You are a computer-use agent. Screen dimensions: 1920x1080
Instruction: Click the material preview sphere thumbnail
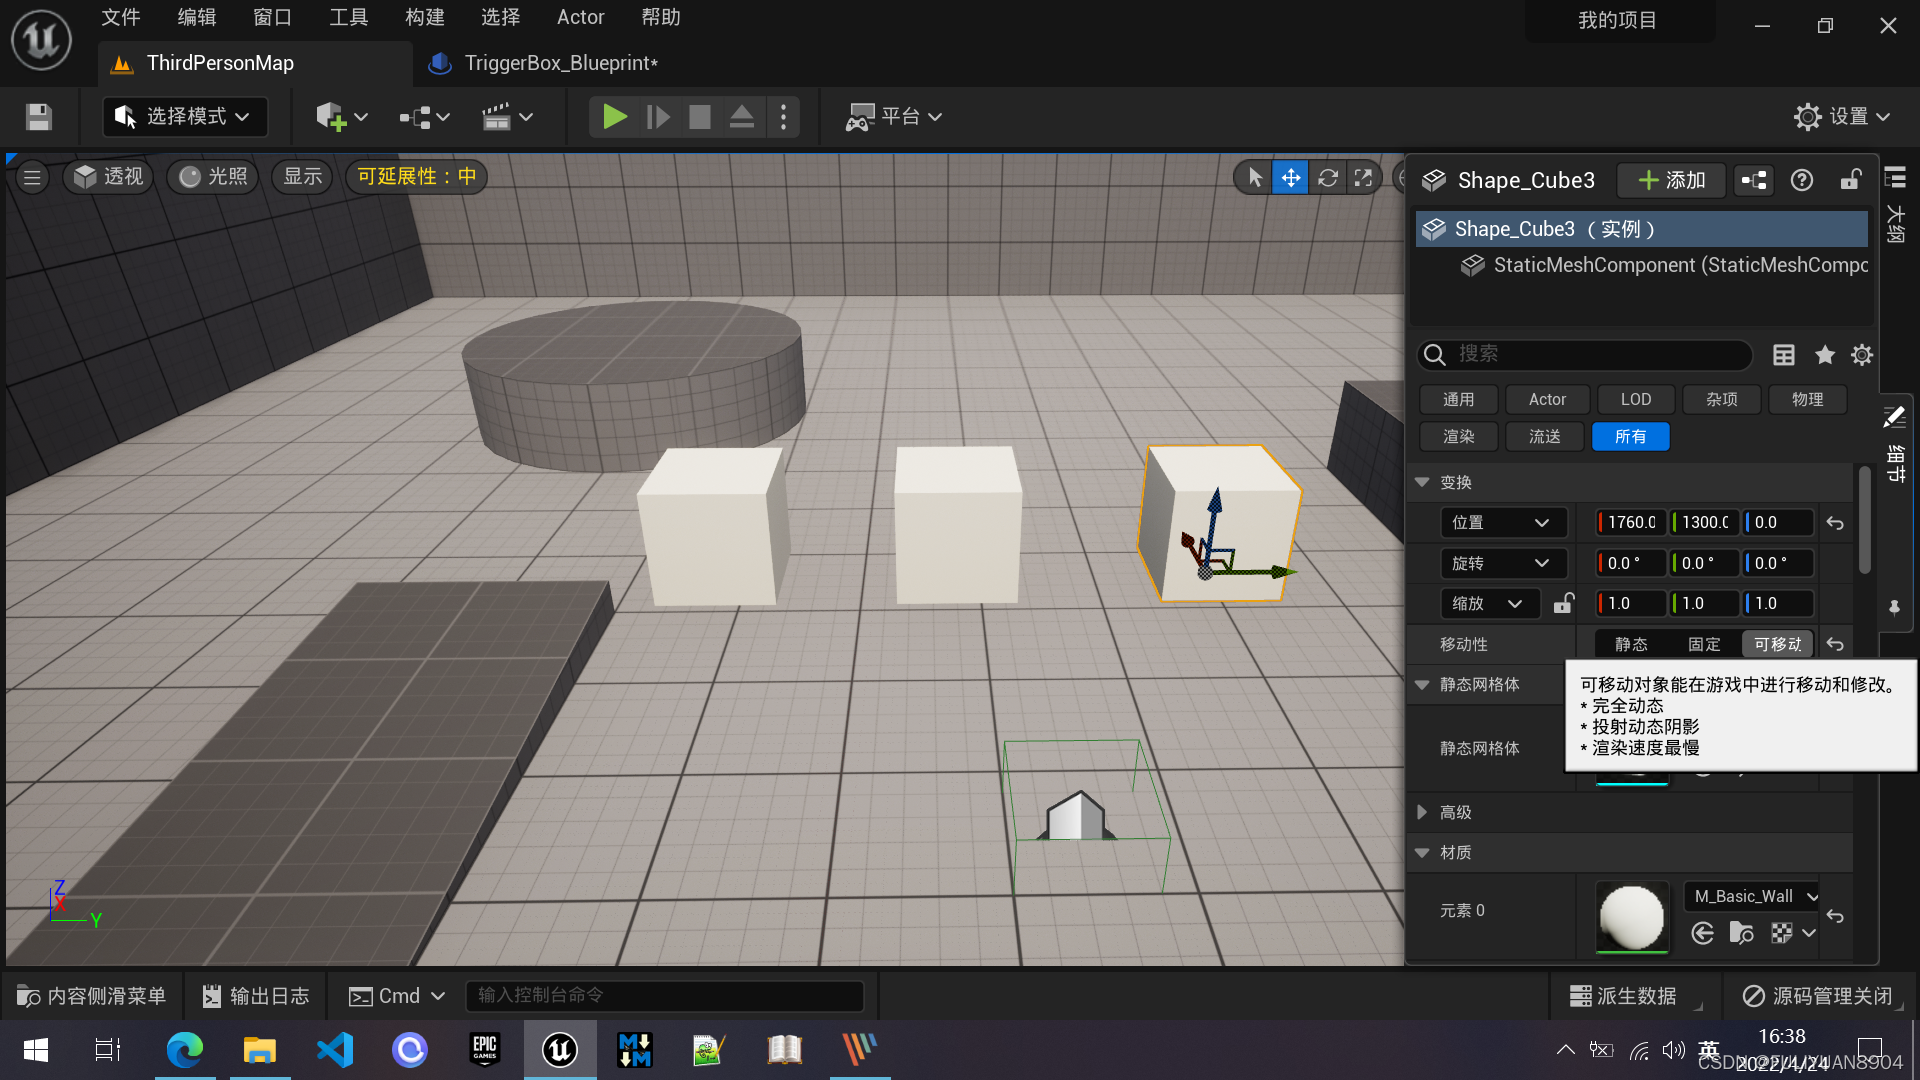click(1632, 916)
